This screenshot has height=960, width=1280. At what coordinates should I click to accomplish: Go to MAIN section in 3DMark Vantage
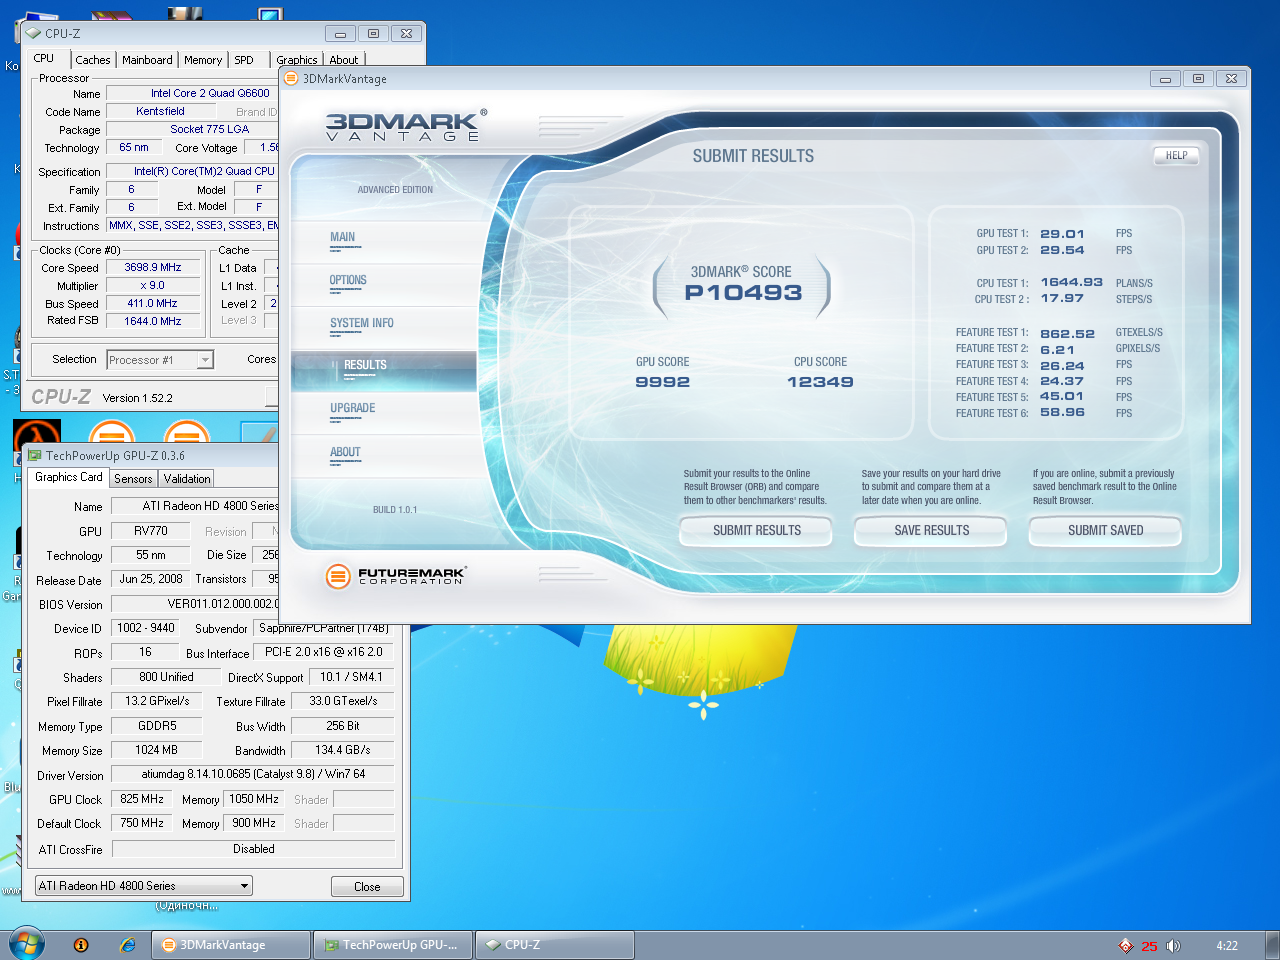[x=343, y=238]
